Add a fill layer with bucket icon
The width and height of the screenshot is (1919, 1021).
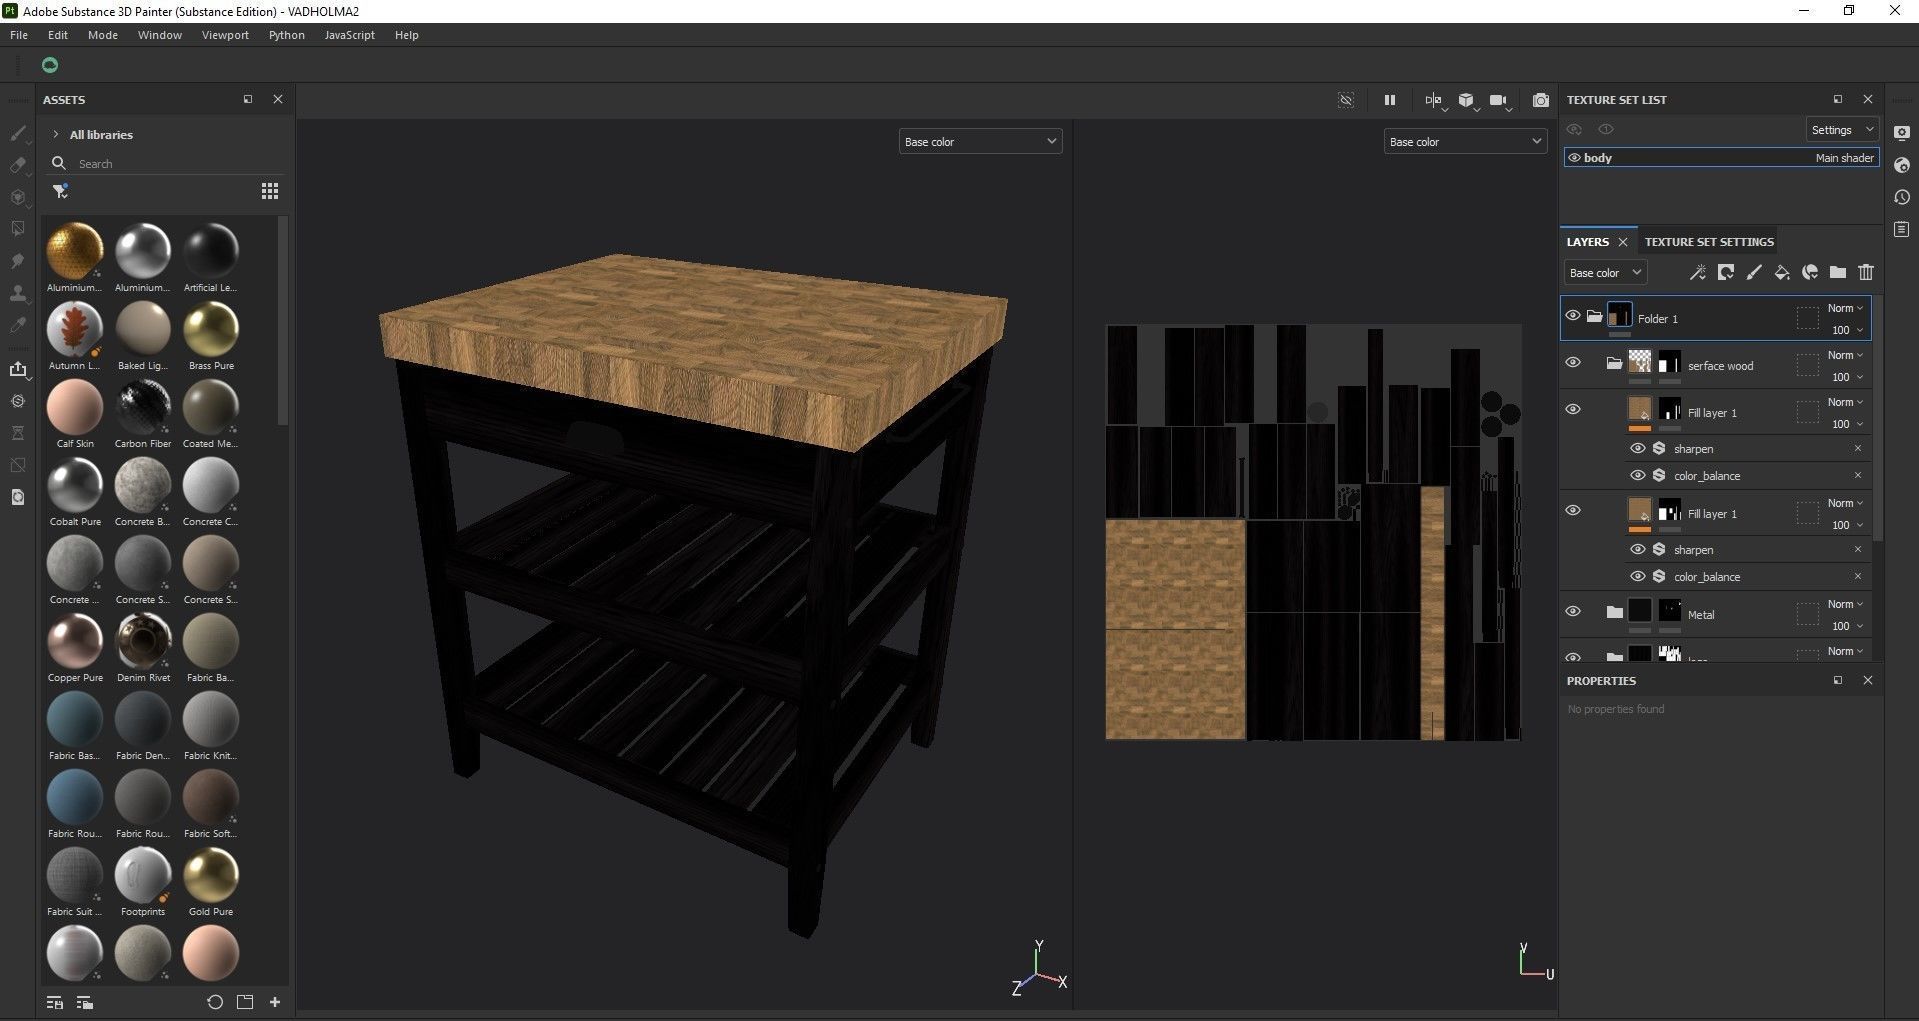click(x=1781, y=272)
